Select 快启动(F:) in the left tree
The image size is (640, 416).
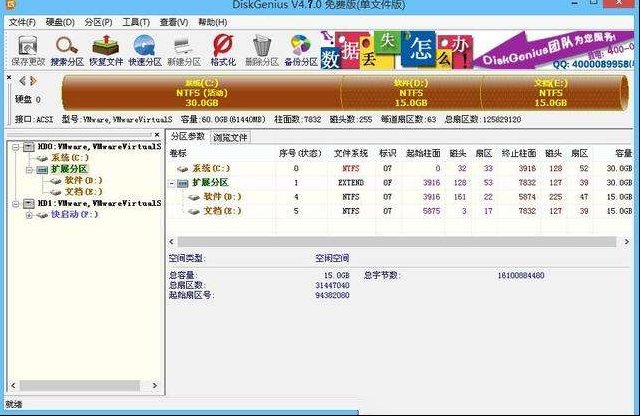[x=74, y=214]
